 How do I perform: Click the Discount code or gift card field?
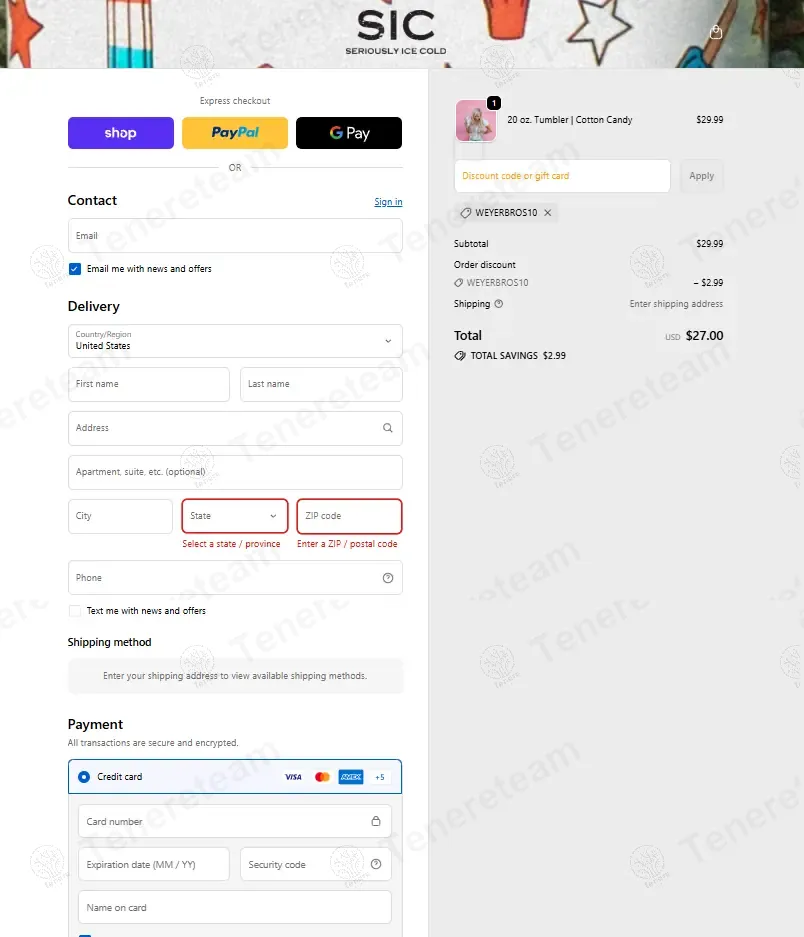(x=562, y=176)
